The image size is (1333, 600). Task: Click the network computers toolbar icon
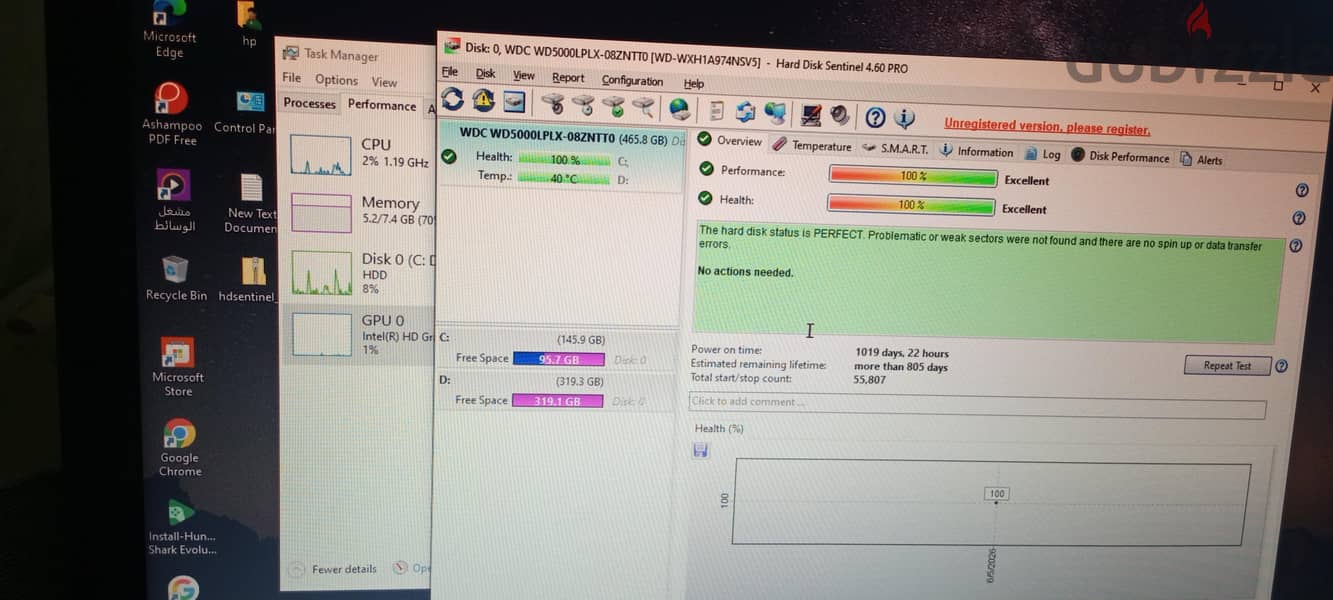[x=775, y=112]
